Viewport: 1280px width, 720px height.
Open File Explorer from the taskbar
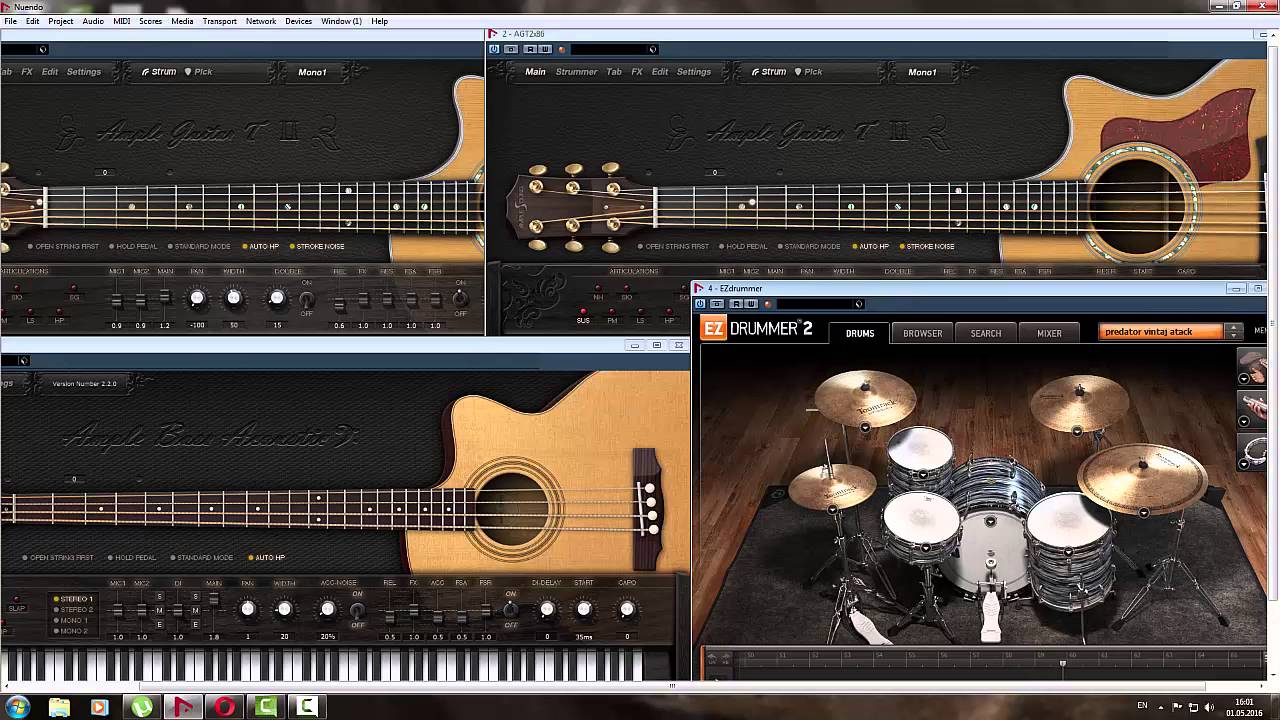click(59, 707)
